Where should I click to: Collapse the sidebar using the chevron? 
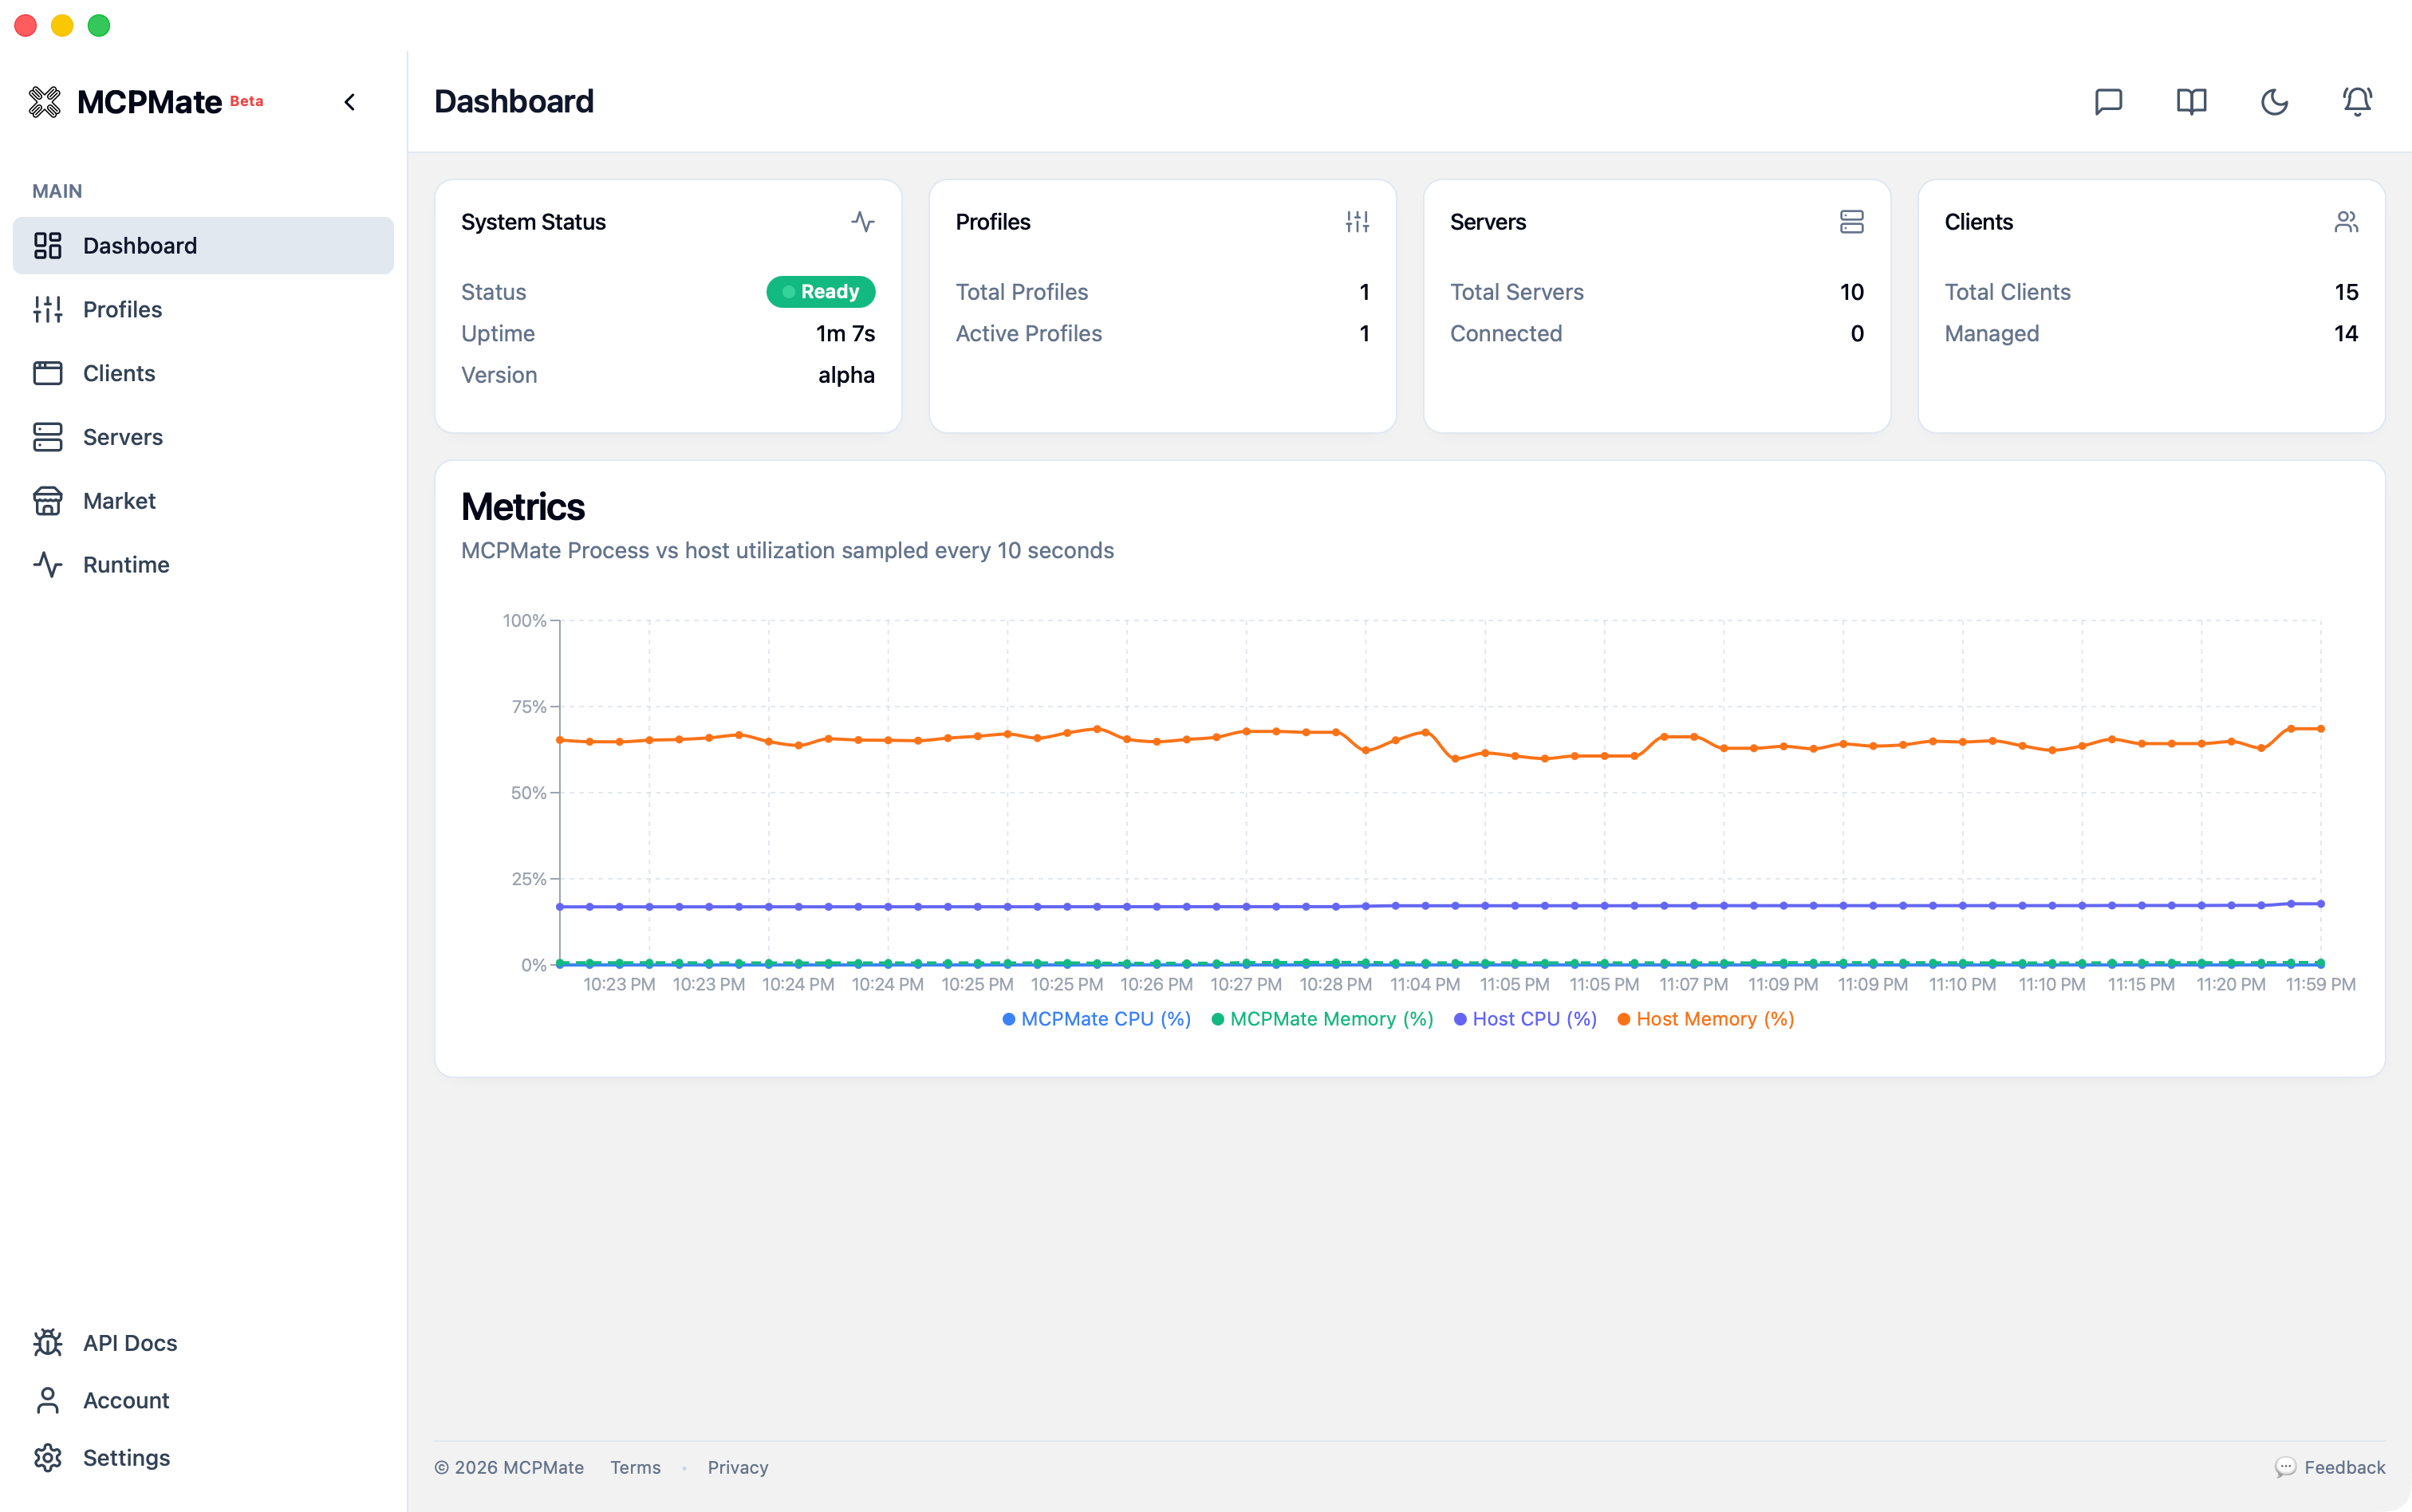350,101
